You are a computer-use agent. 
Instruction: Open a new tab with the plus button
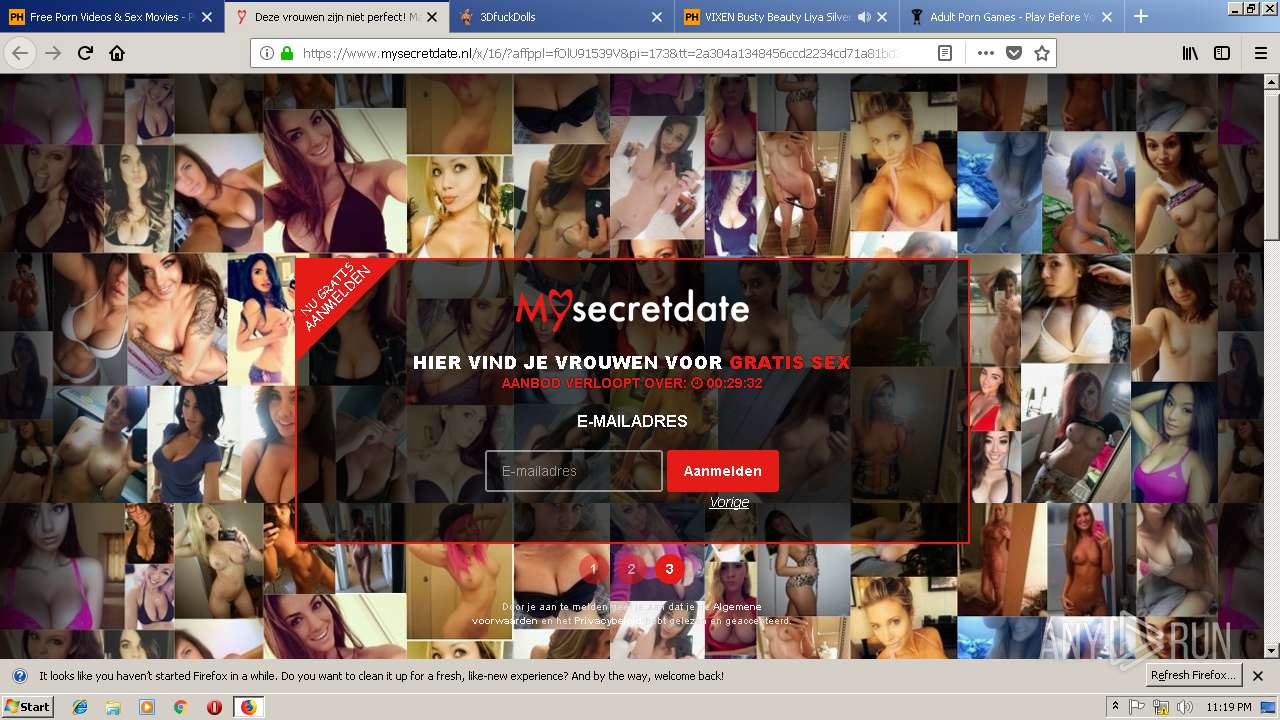1141,16
